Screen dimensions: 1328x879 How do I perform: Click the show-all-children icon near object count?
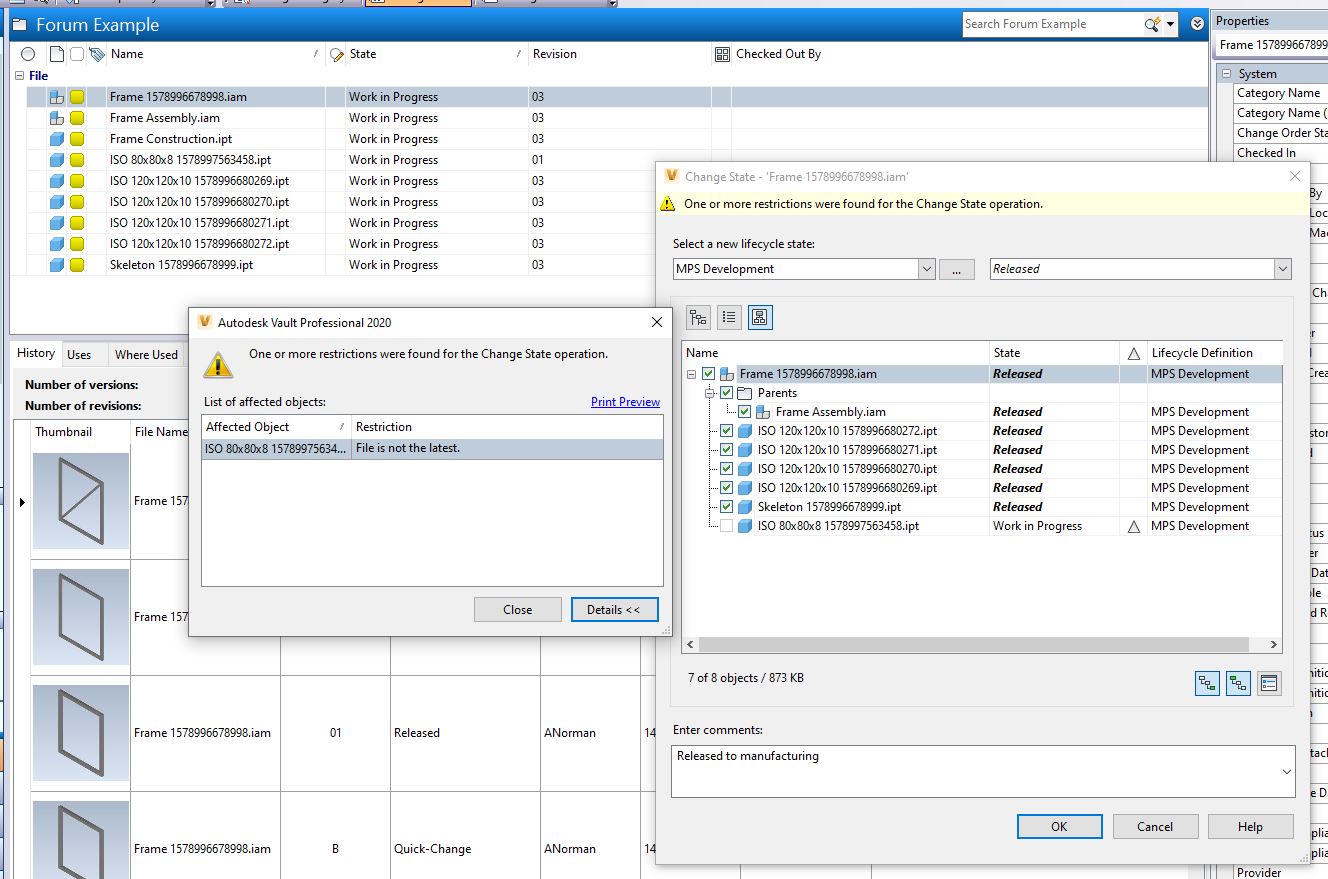[1207, 683]
